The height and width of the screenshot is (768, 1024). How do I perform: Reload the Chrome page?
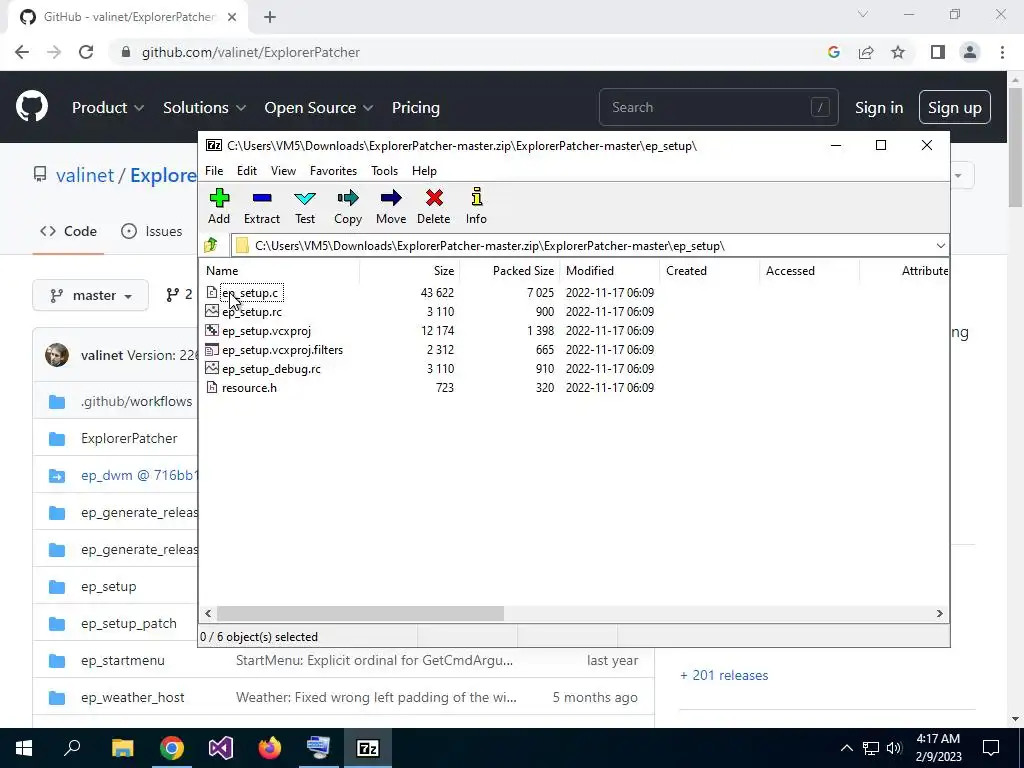pos(86,52)
